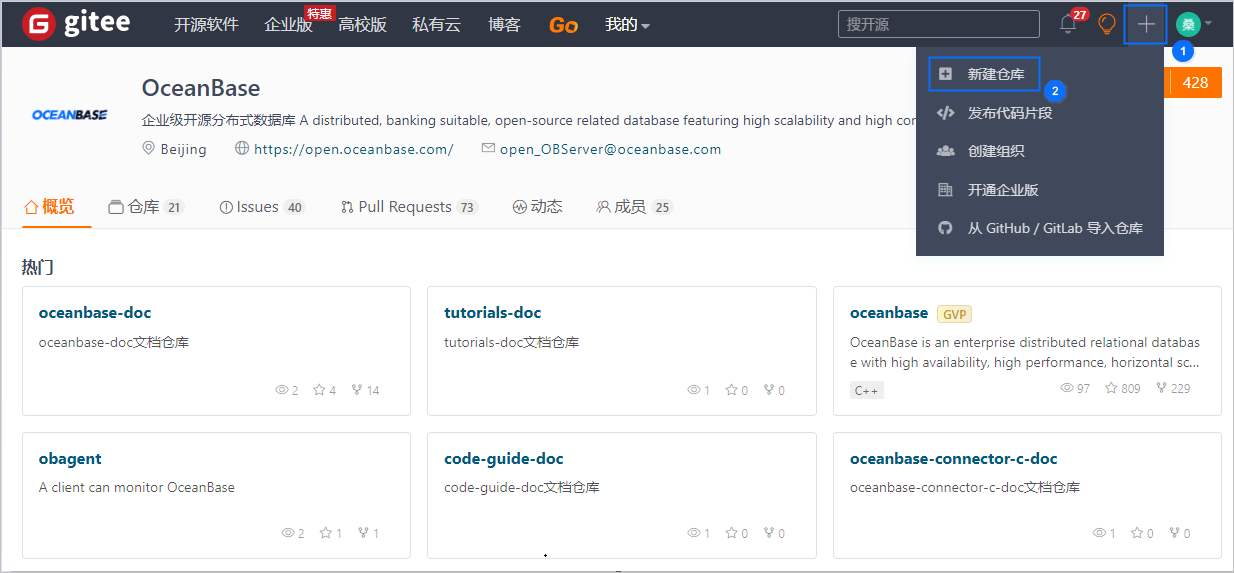Image resolution: width=1234 pixels, height=573 pixels.
Task: Switch to the 动态 tab
Action: [x=537, y=207]
